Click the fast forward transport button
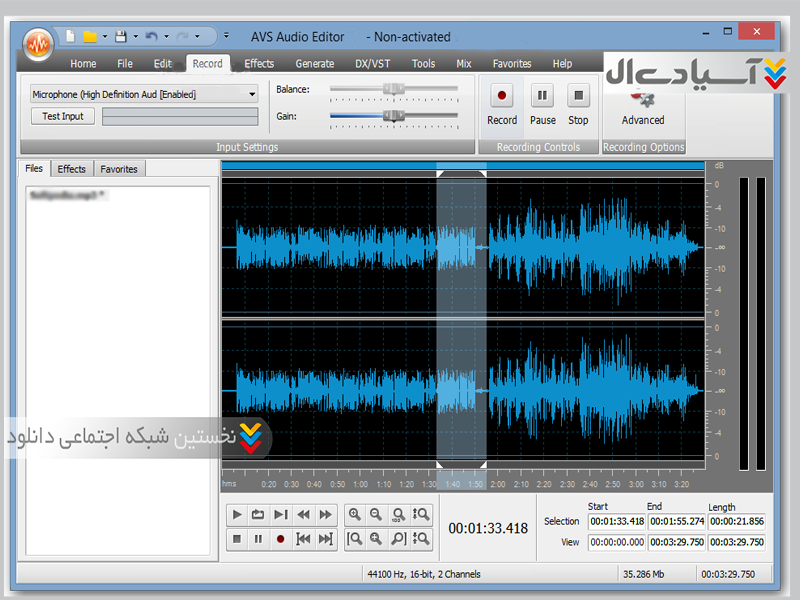Viewport: 800px width, 600px height. tap(325, 515)
